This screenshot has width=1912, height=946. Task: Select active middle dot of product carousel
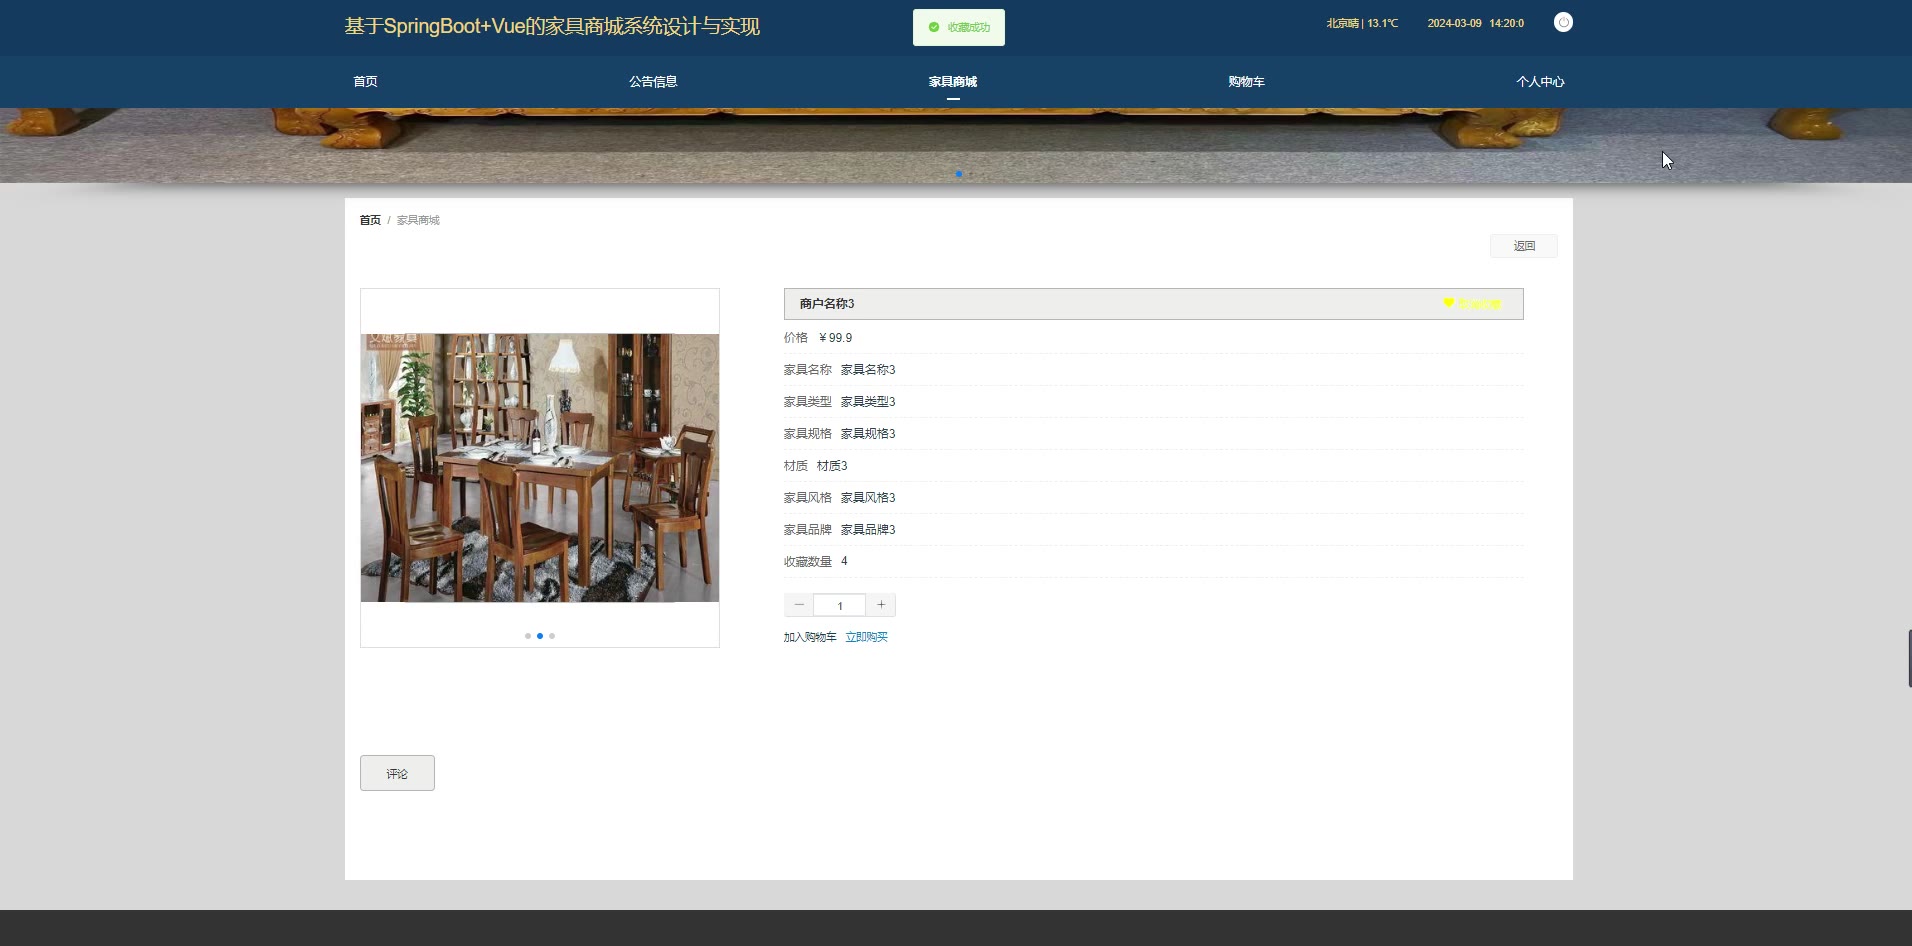(x=540, y=636)
